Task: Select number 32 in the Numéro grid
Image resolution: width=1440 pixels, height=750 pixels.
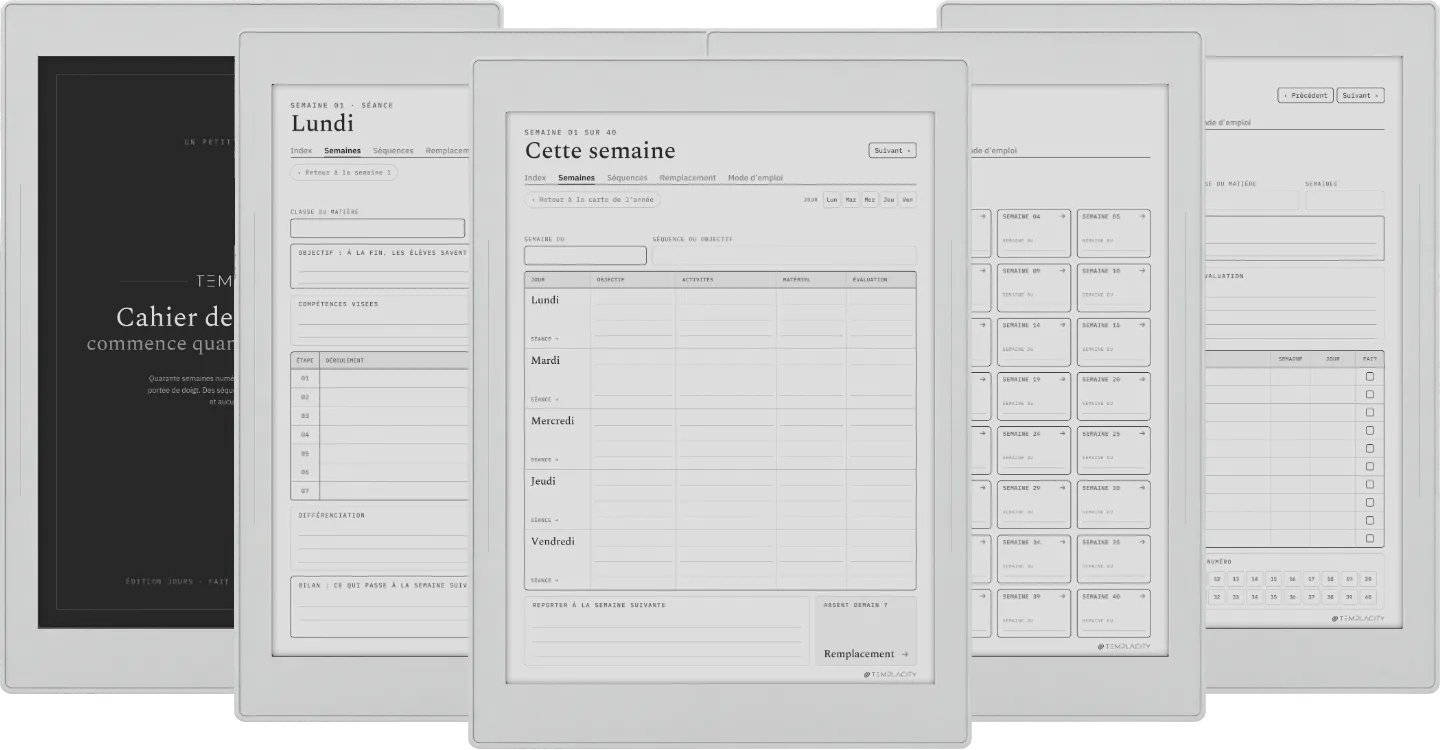Action: pyautogui.click(x=1217, y=597)
